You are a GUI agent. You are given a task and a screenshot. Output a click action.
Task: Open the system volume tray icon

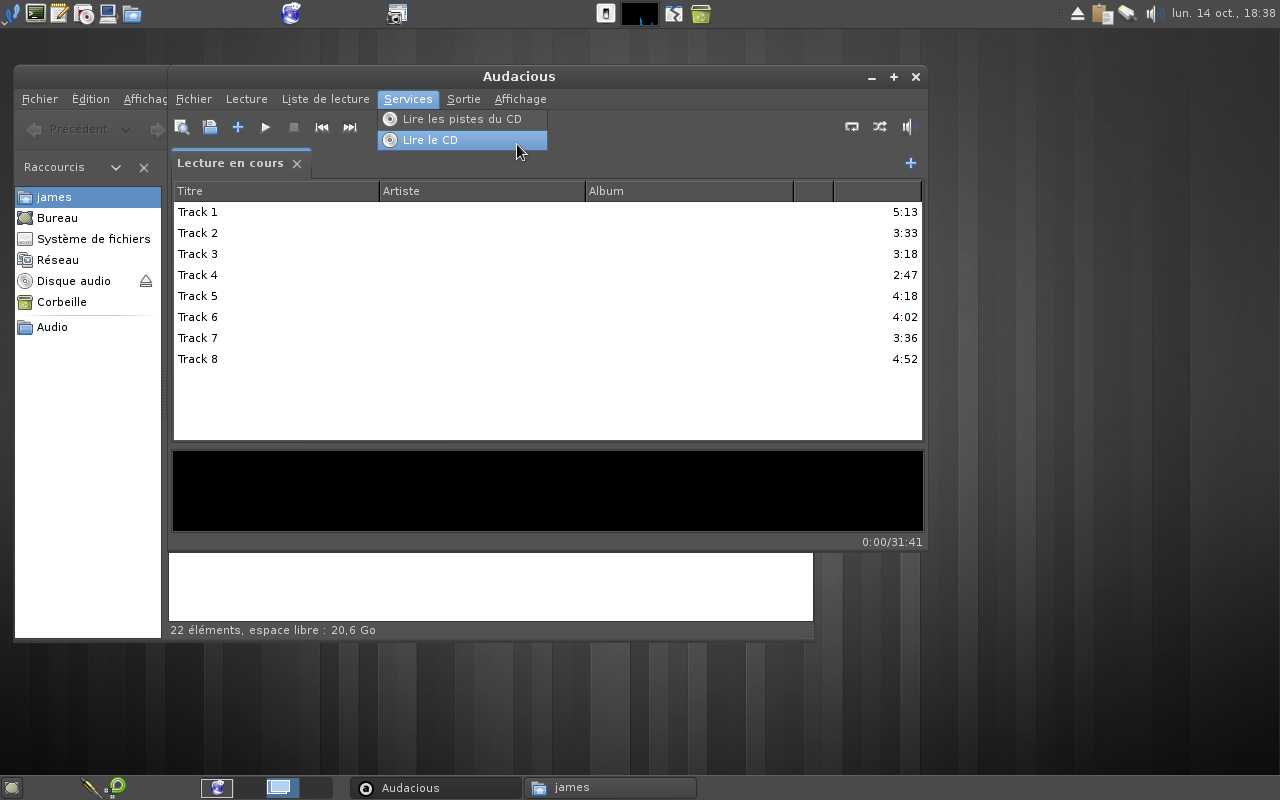1153,14
